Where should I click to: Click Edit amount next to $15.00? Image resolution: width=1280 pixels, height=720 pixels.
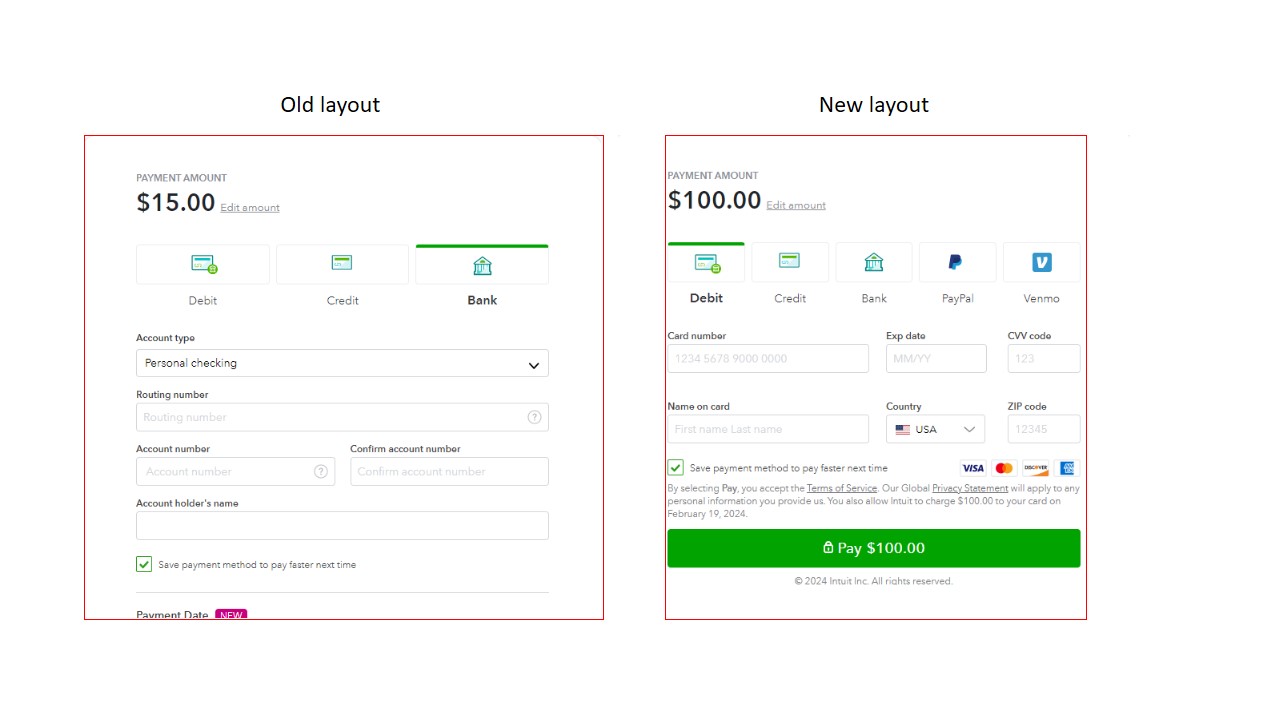250,208
